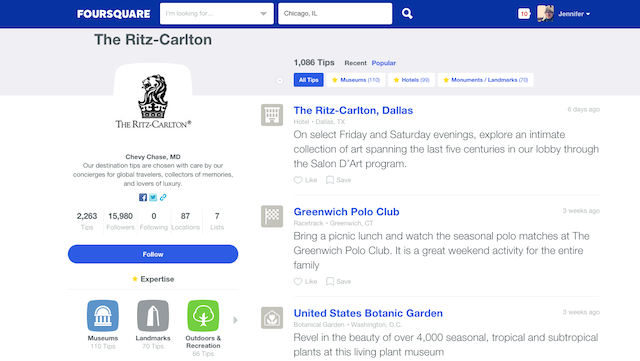The image size is (640, 361).
Task: Open The Ritz-Carlton Twitter link
Action: pyautogui.click(x=153, y=197)
